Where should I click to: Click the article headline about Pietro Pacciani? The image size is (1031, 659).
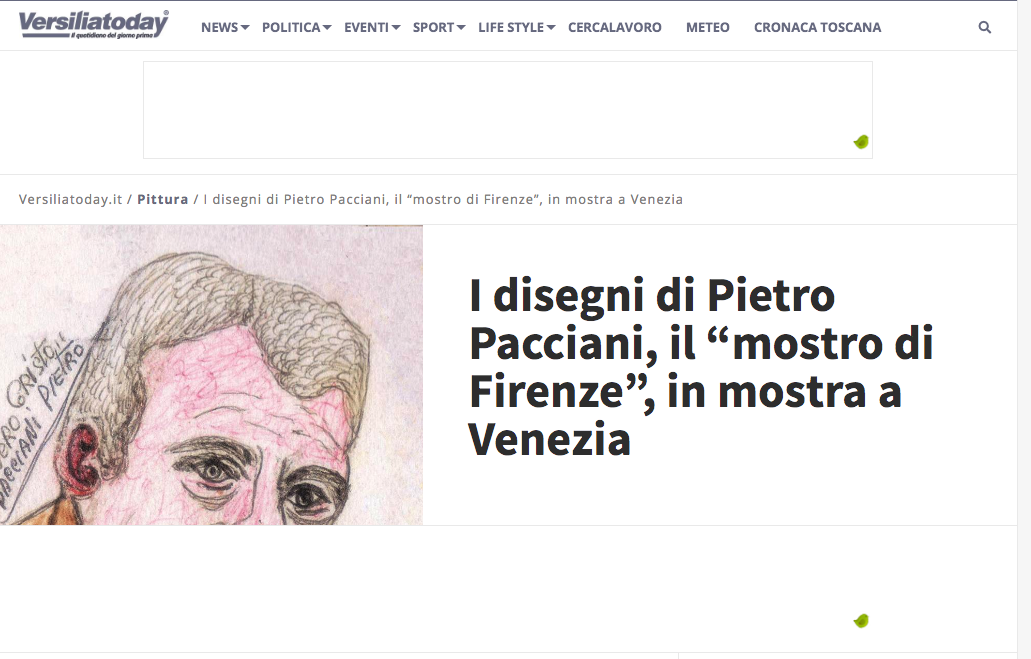701,367
